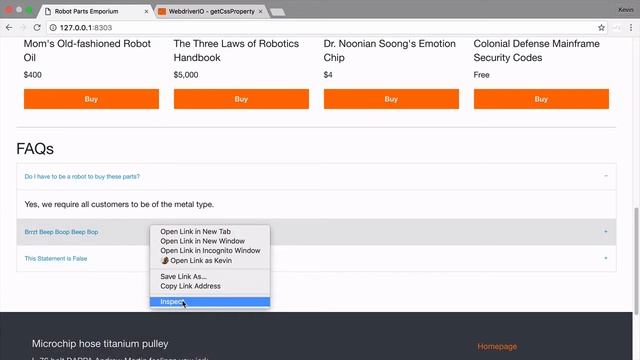Buy The Three Laws of Robotics Handbook
Viewport: 640px width, 360px height.
tap(241, 99)
